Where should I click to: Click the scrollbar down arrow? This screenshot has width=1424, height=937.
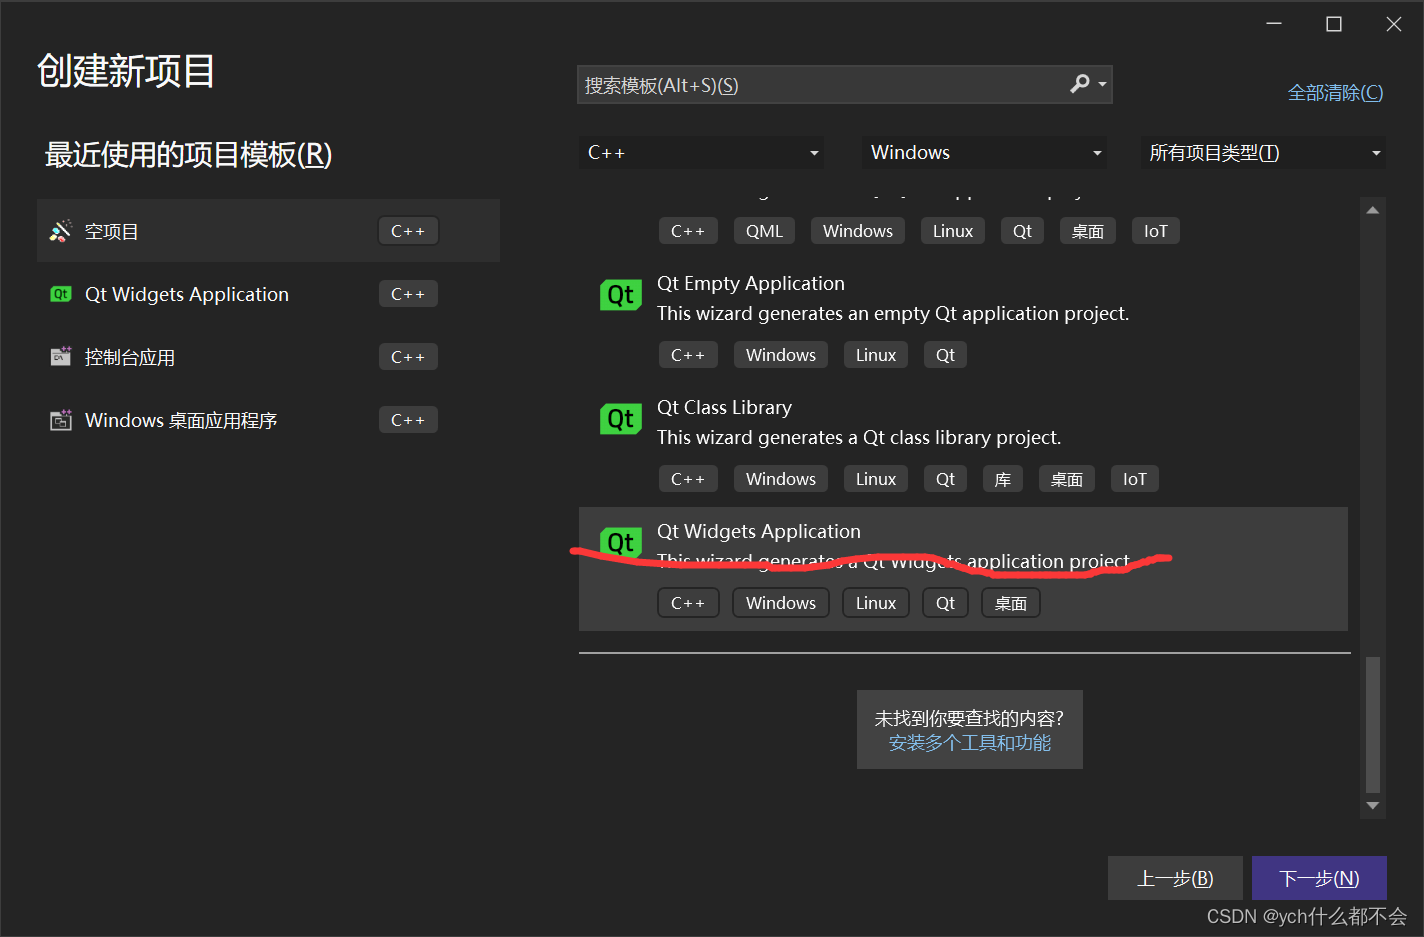click(x=1372, y=806)
